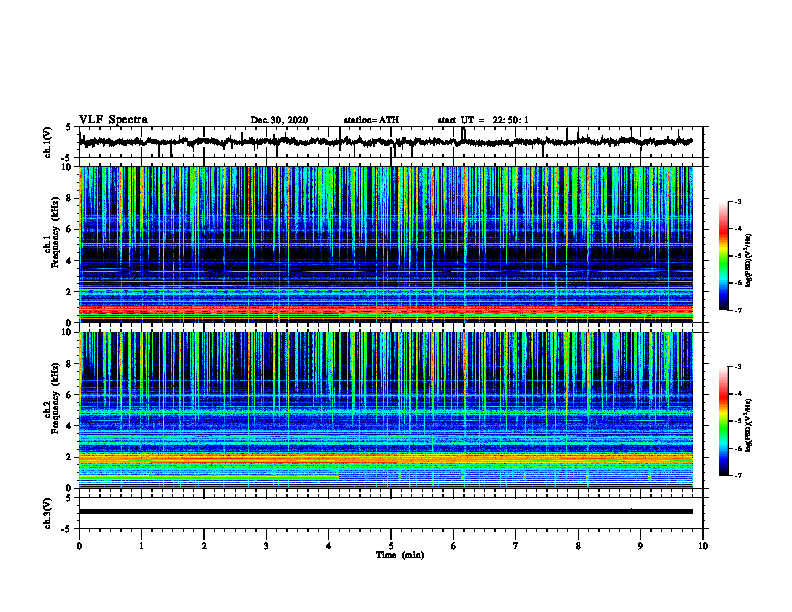Click the ch.1 colorbar log(PSD) unit label

pos(749,261)
